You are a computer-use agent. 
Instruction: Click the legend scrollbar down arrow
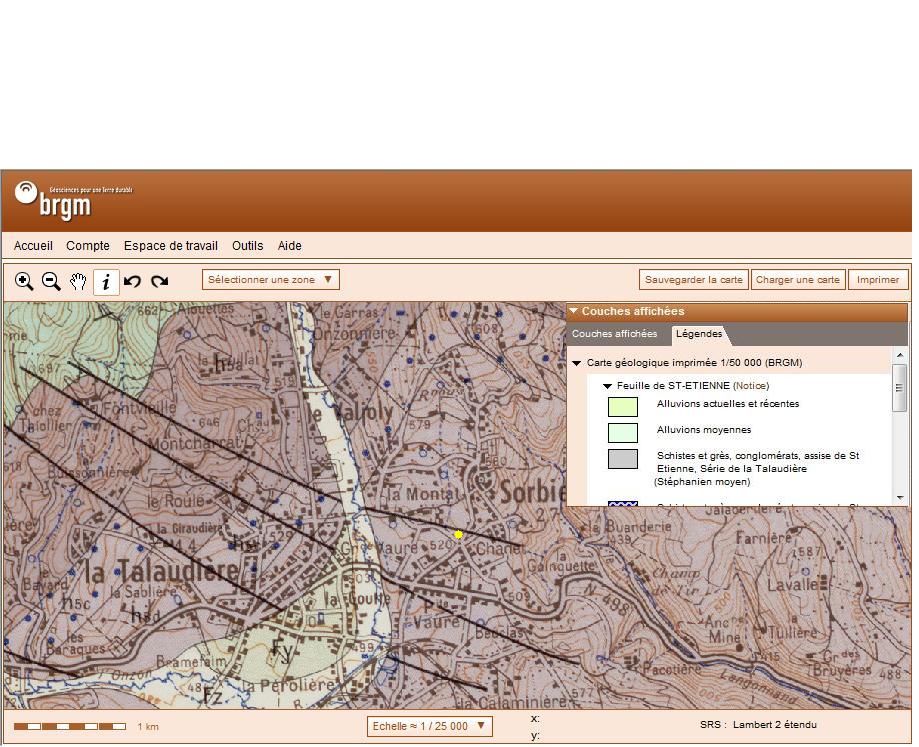click(900, 498)
